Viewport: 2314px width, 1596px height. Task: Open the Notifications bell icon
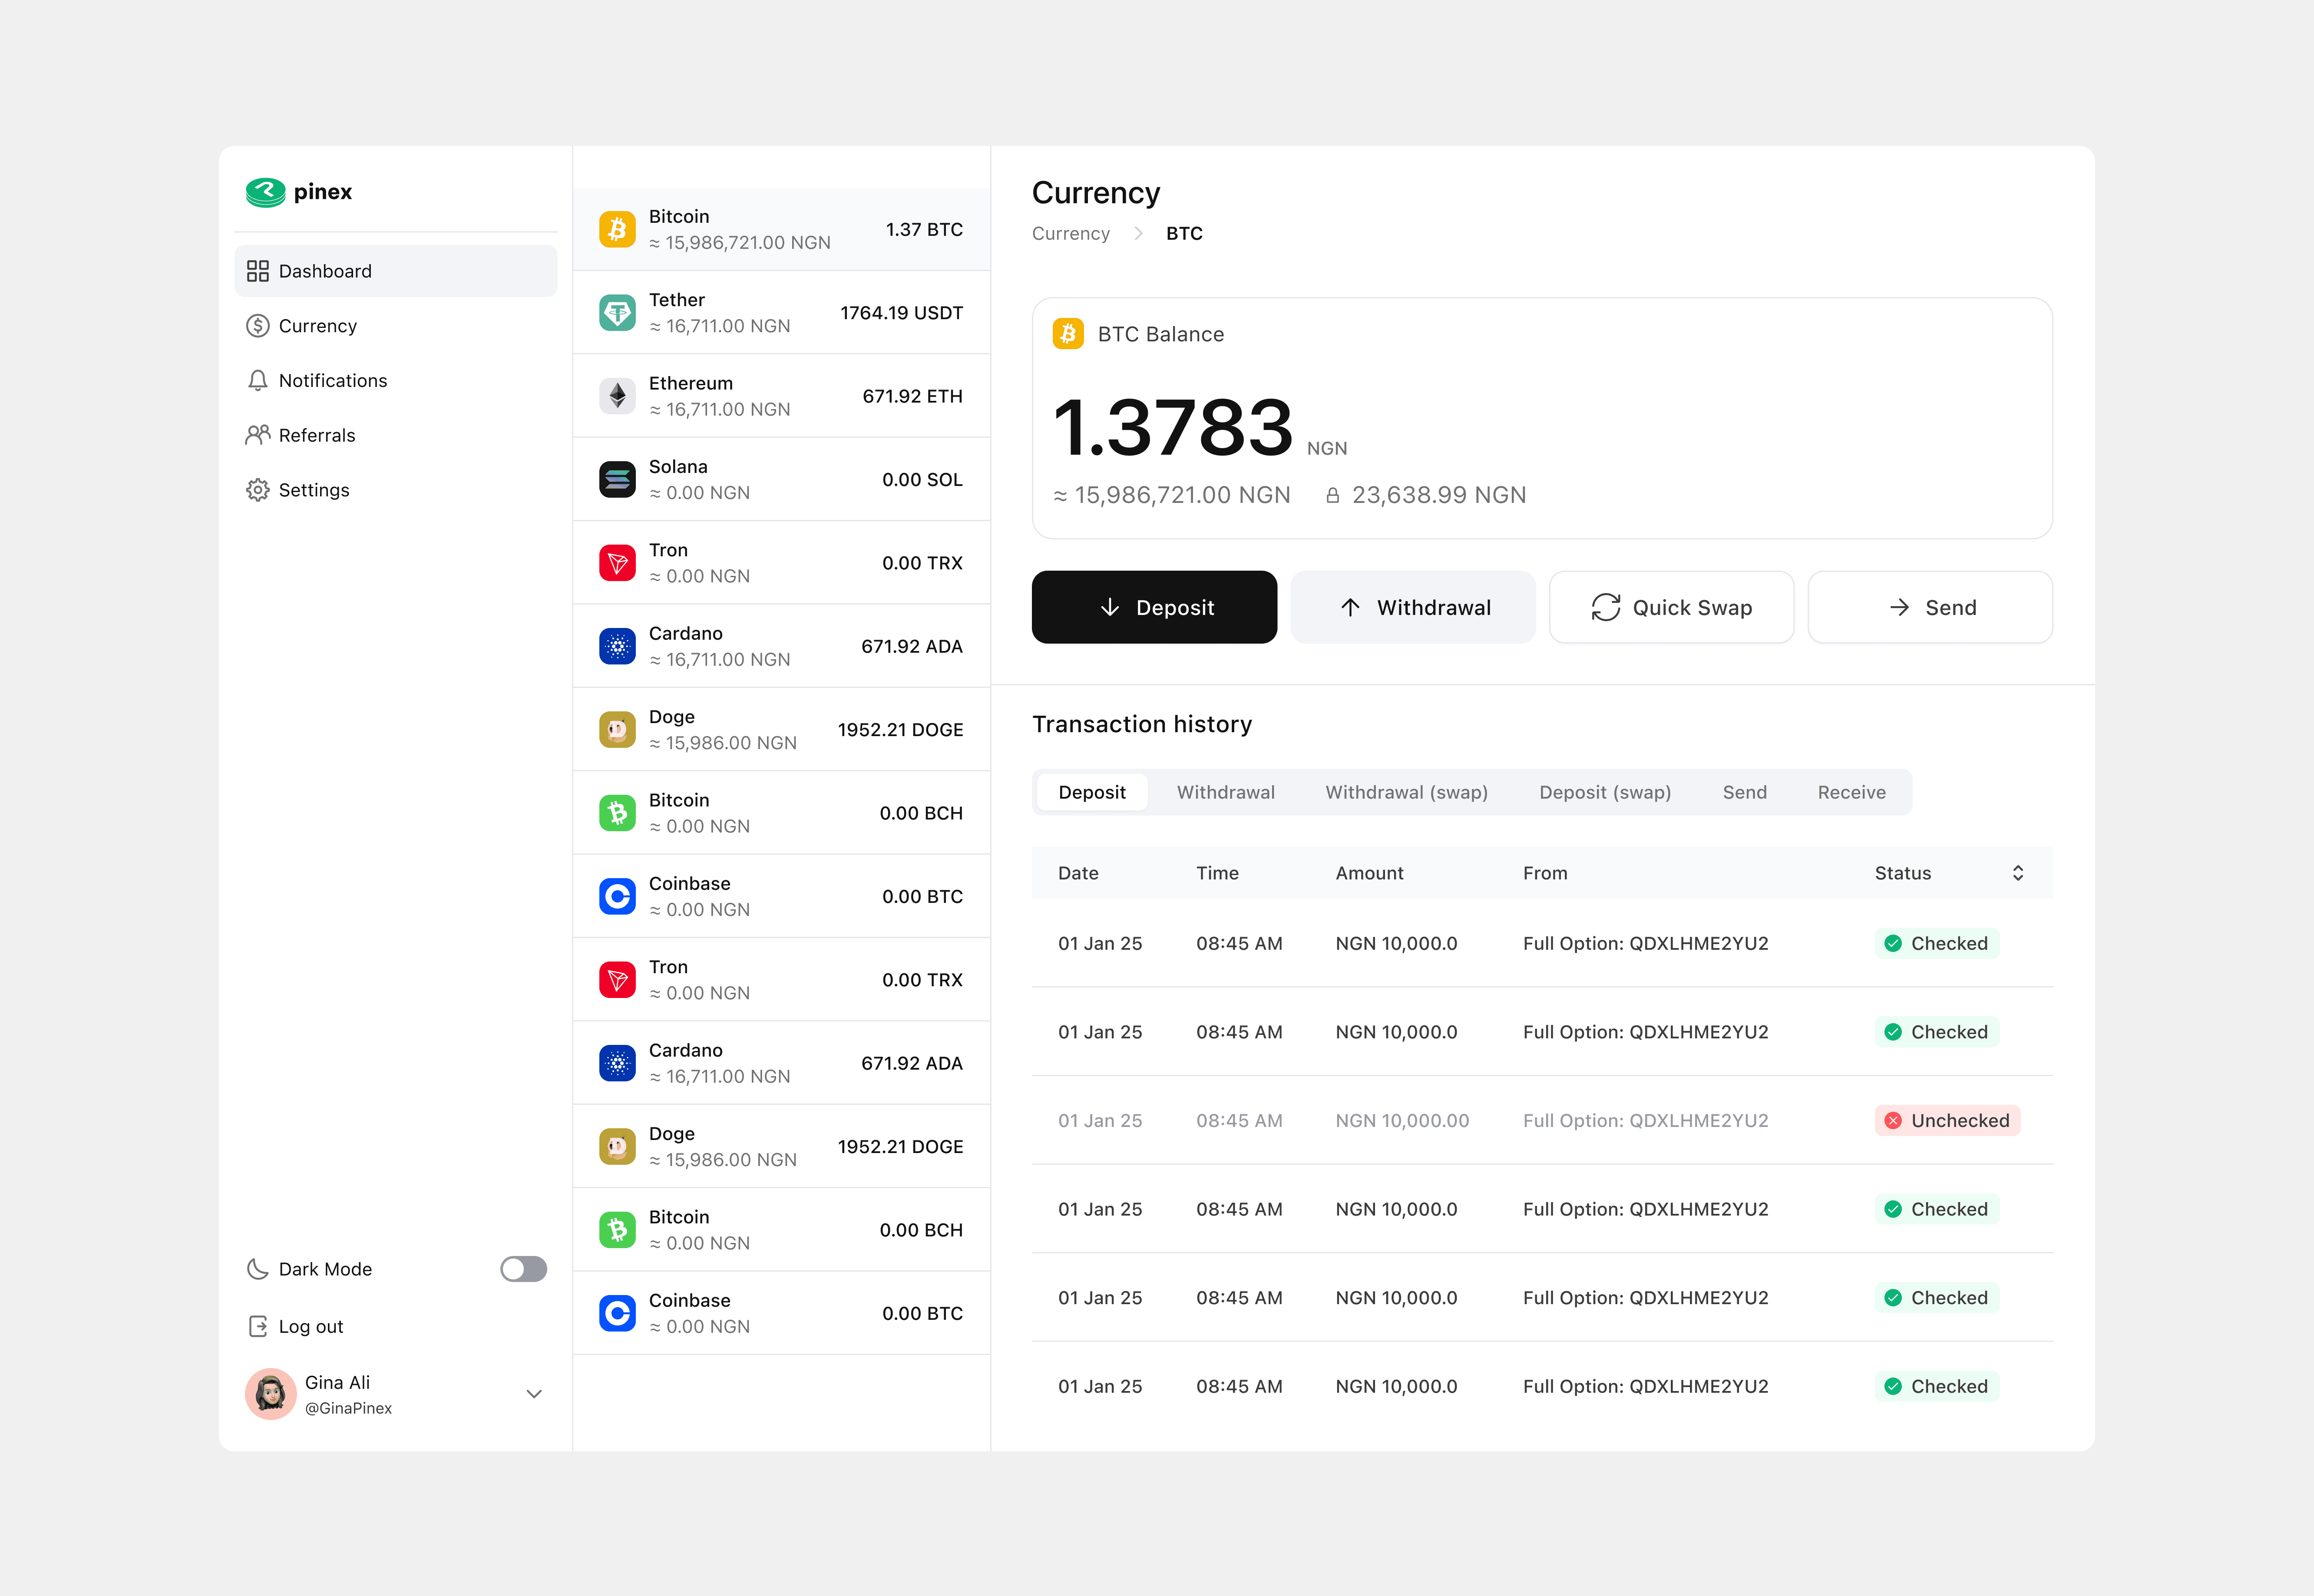(x=258, y=380)
